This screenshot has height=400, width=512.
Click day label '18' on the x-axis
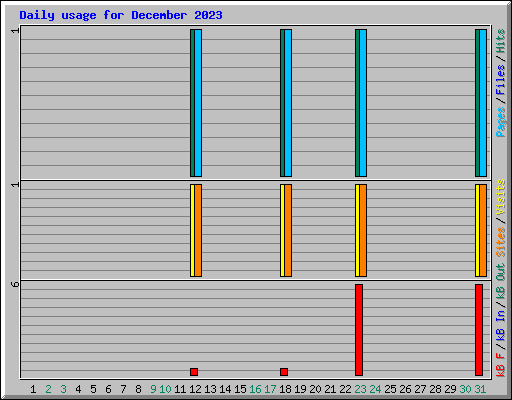[x=285, y=389]
